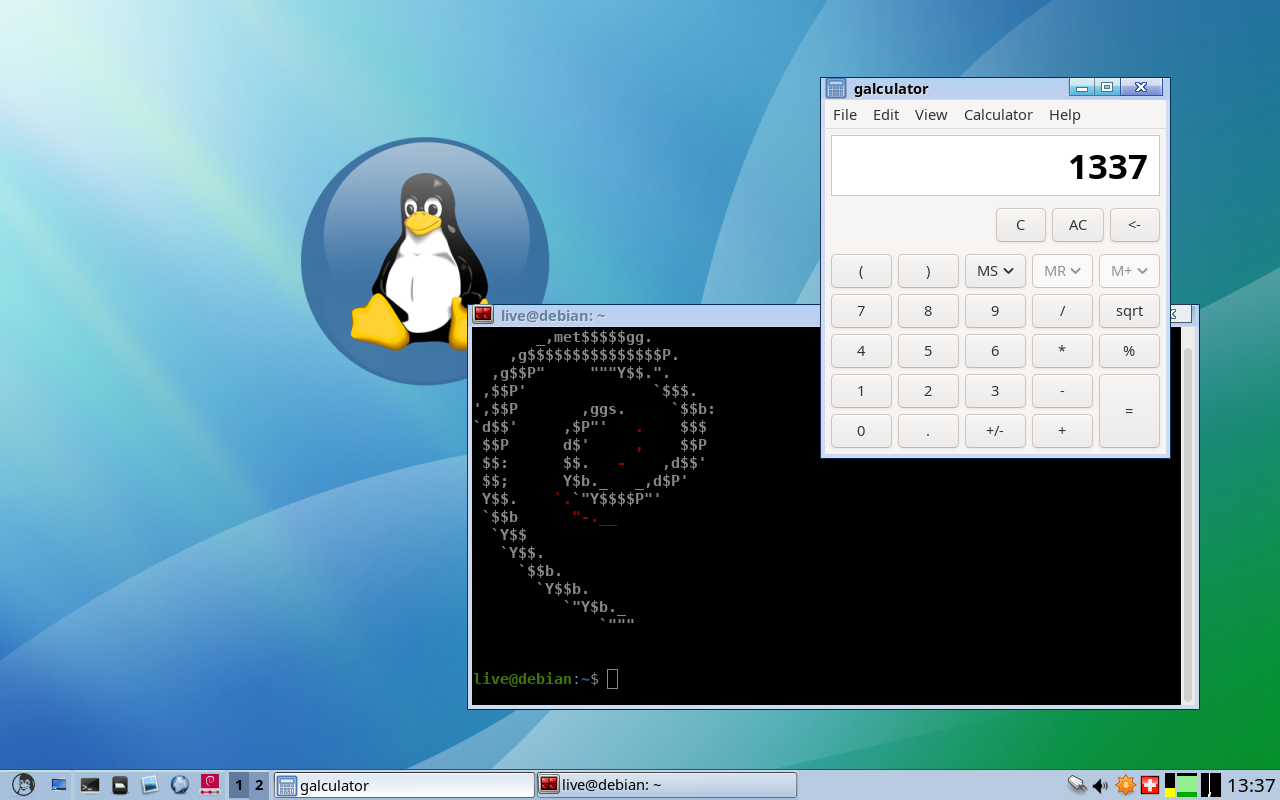
Task: Click the 0 digit button
Action: pos(861,431)
